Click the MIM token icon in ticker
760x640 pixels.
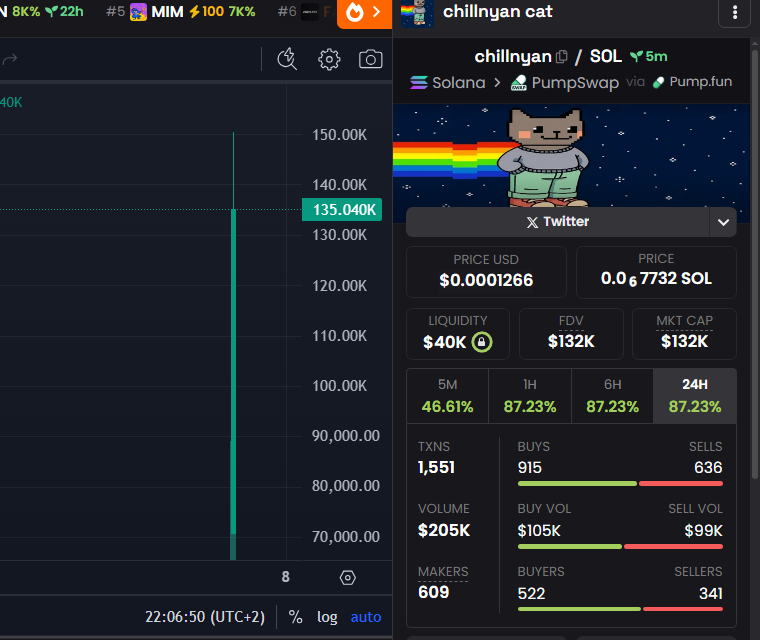click(x=138, y=12)
